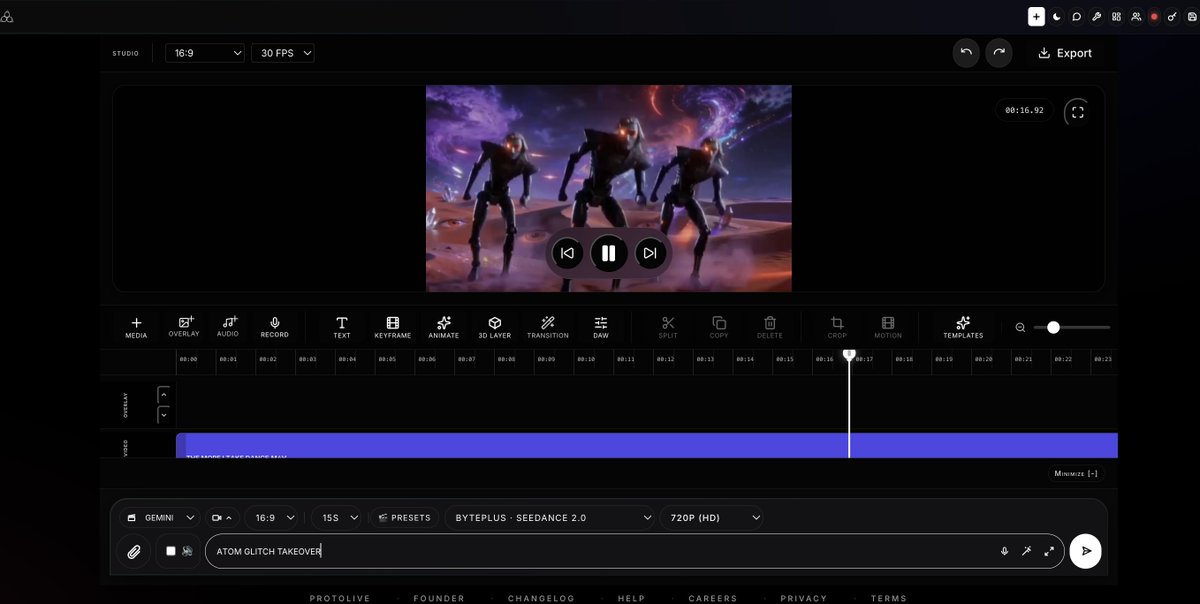This screenshot has width=1200, height=604.
Task: Open the chat bubble icon in top bar
Action: click(x=1077, y=17)
